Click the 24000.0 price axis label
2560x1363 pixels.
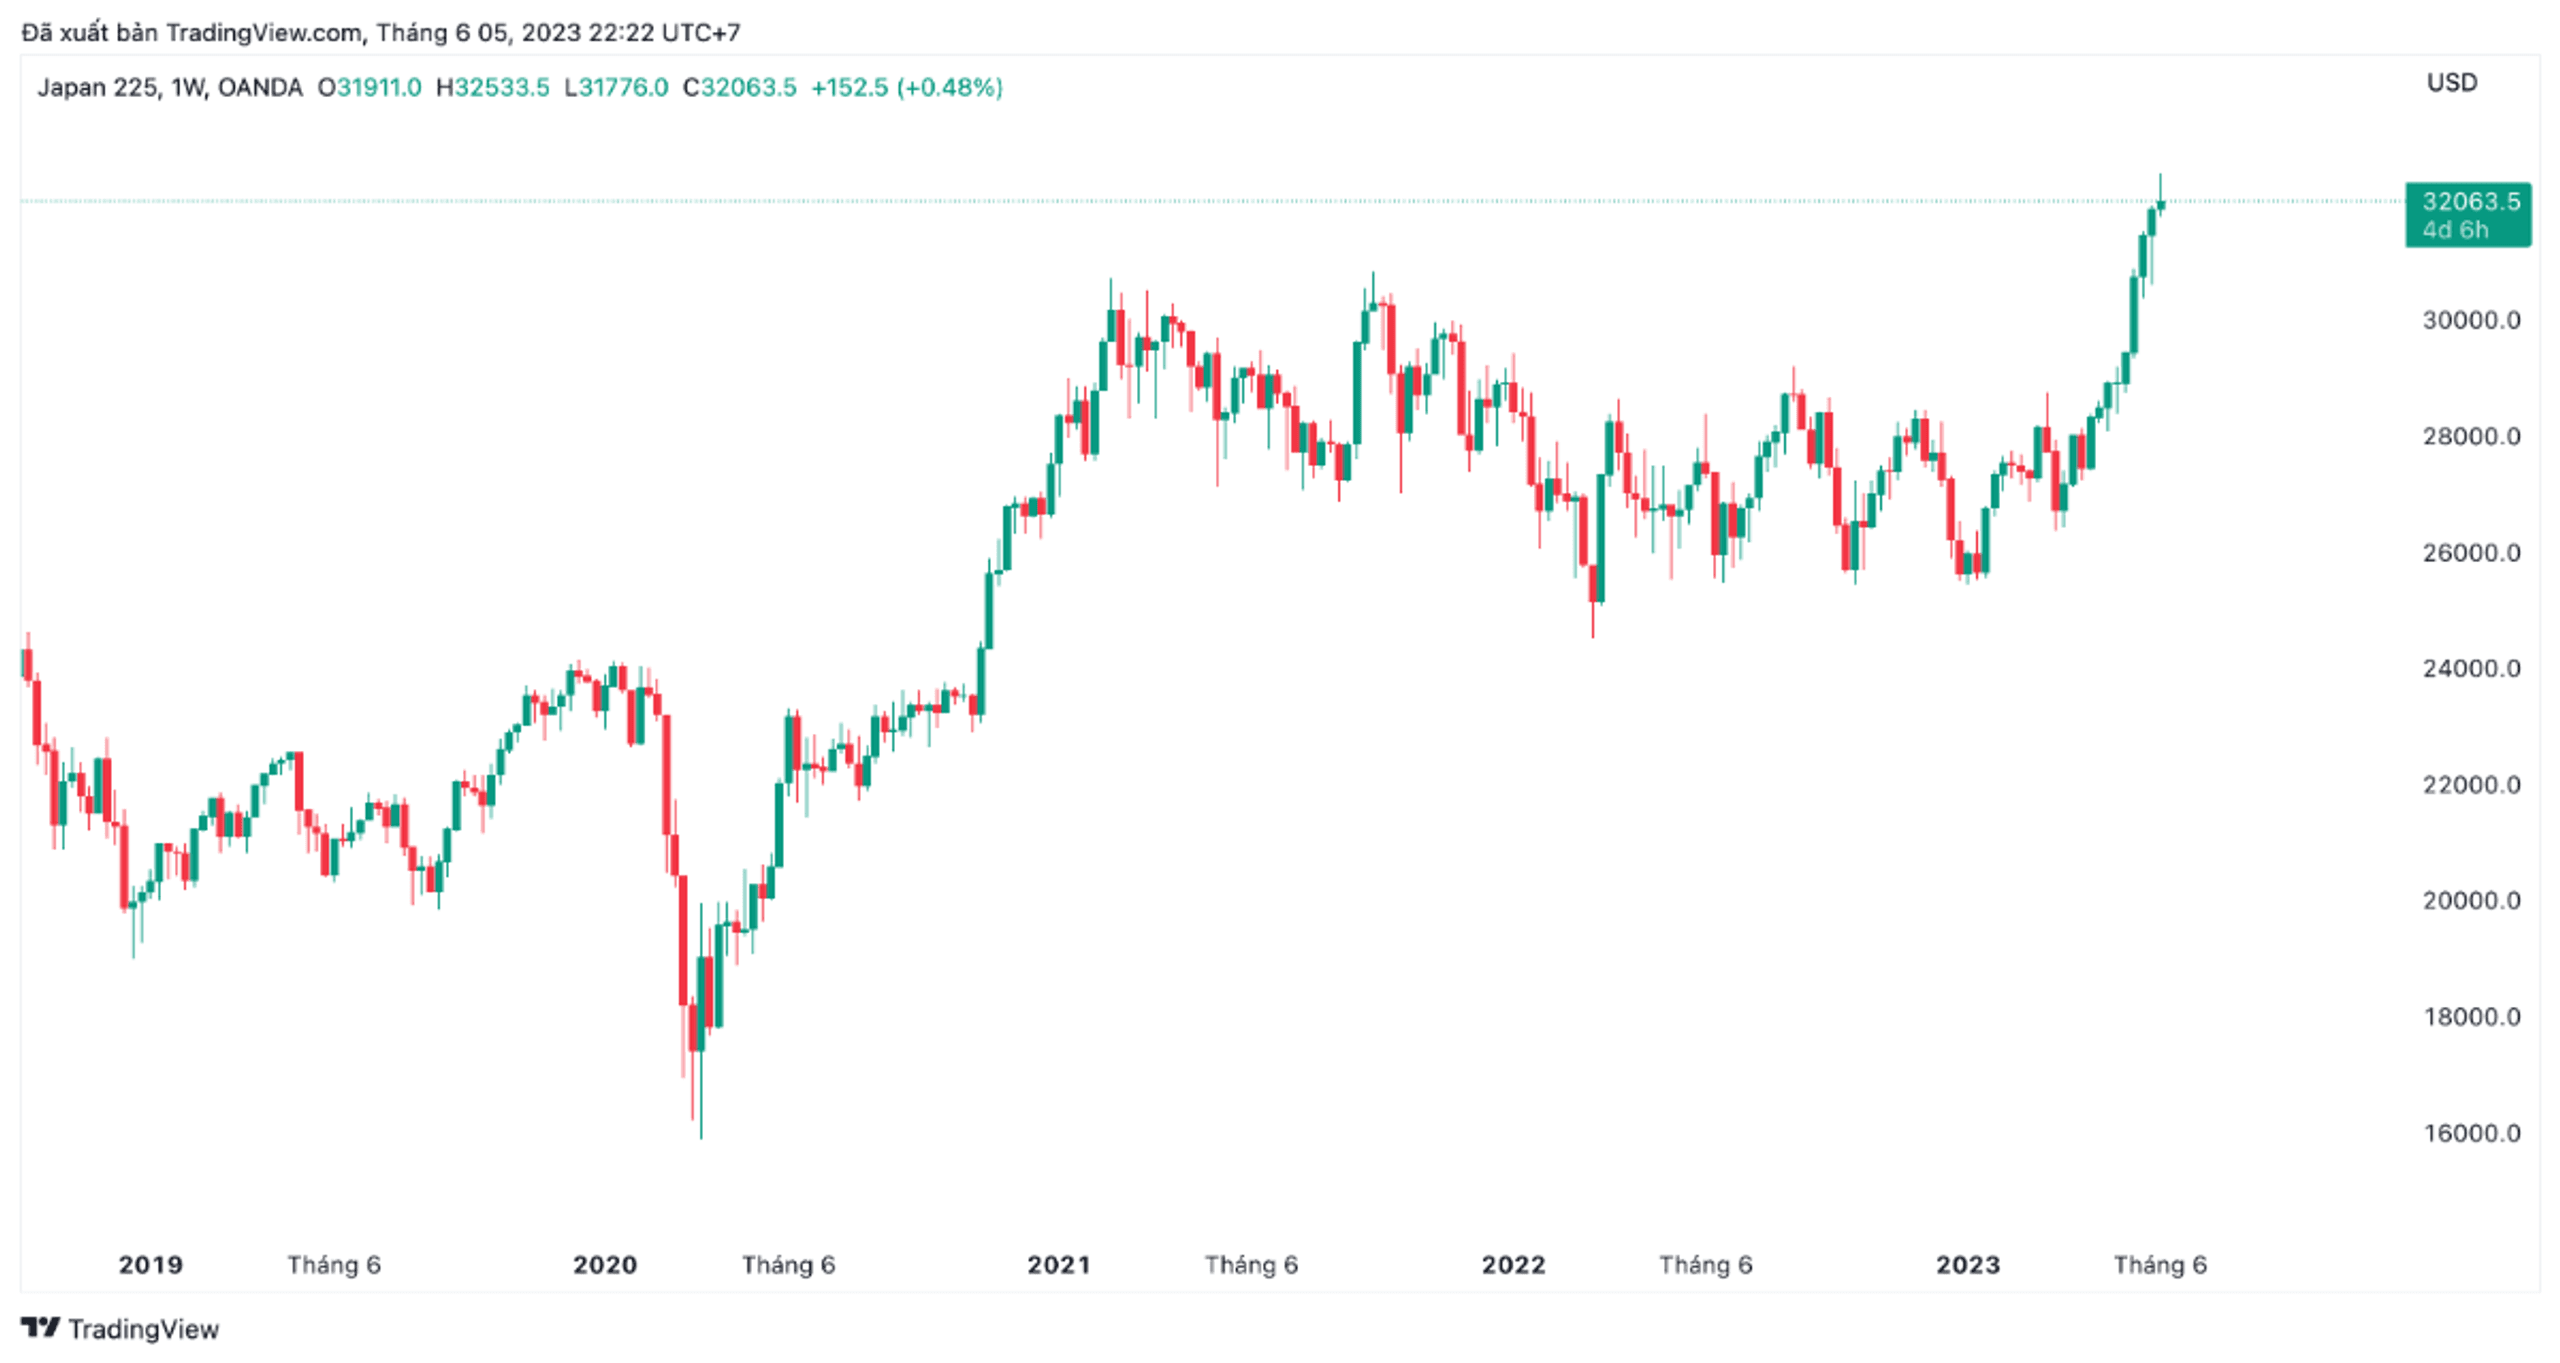2471,668
